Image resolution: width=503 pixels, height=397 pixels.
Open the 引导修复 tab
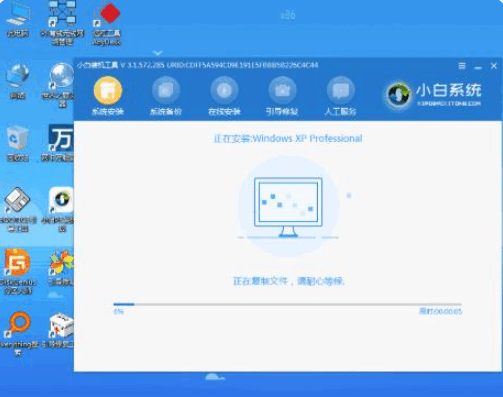pos(282,96)
